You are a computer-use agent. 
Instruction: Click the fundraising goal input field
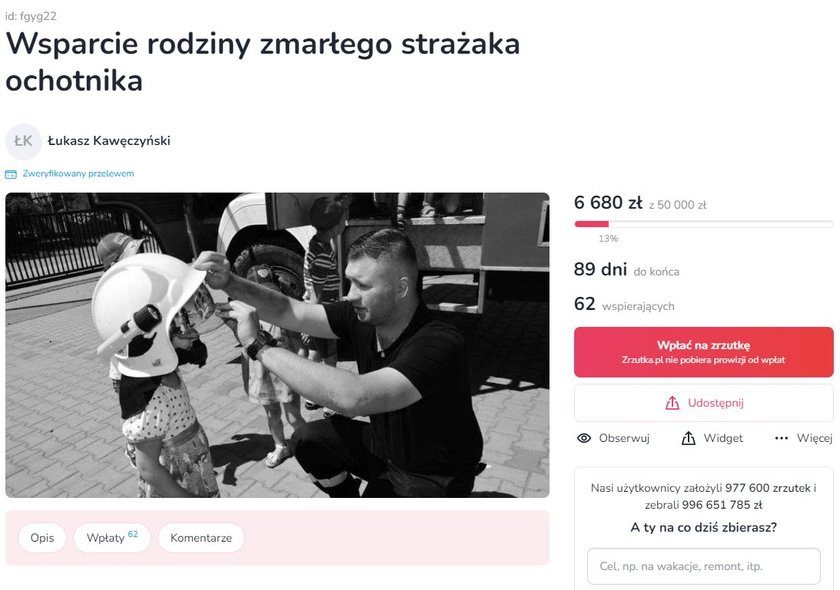pyautogui.click(x=703, y=566)
